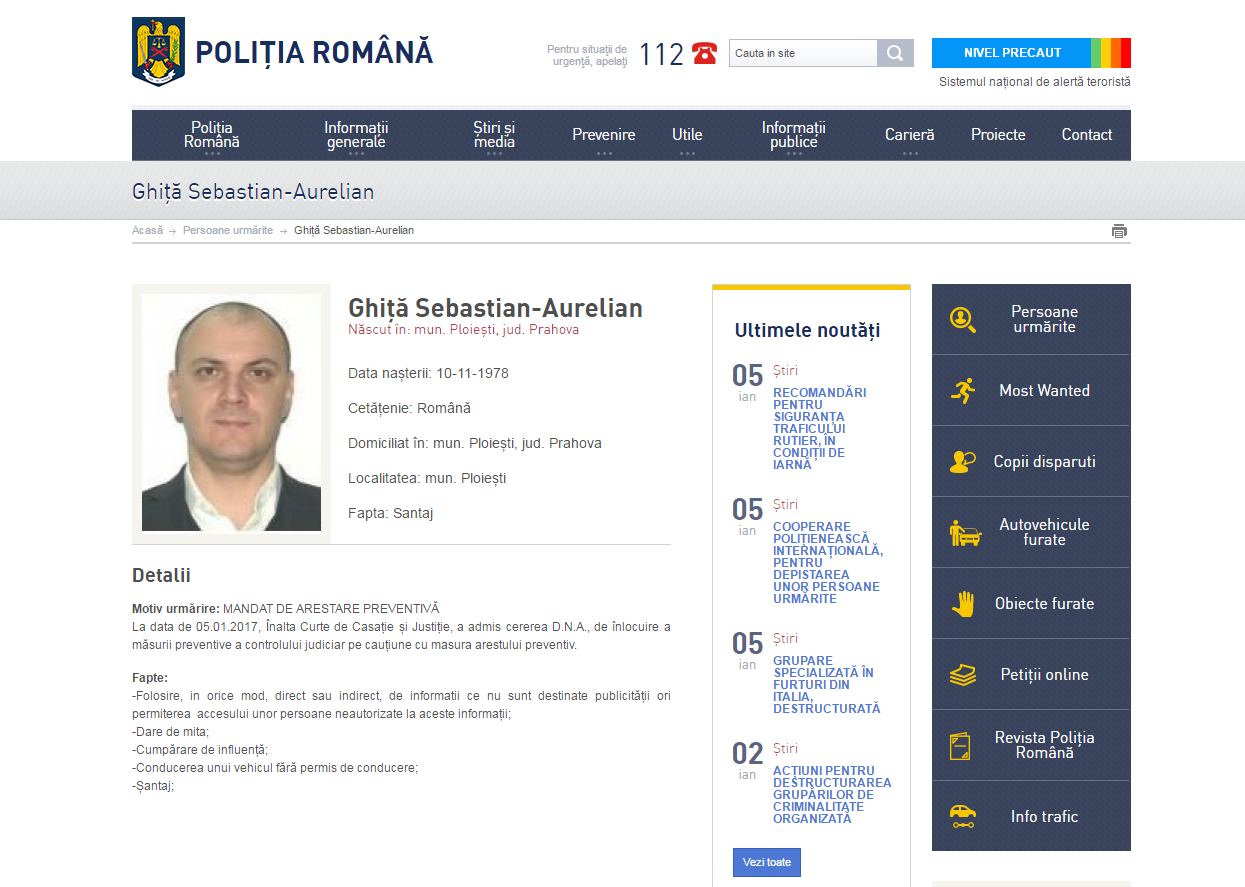Click the Obiecte furate hand icon
Image resolution: width=1245 pixels, height=887 pixels.
point(963,604)
